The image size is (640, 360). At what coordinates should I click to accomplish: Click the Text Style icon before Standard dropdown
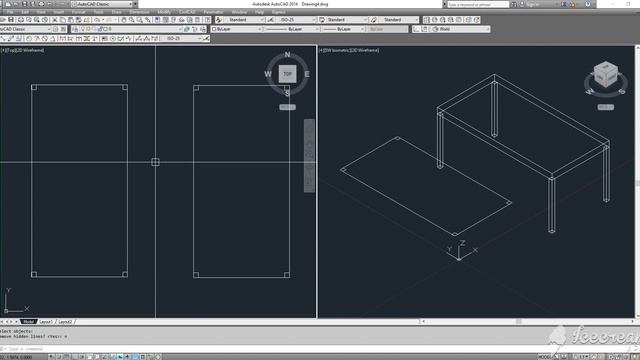219,20
